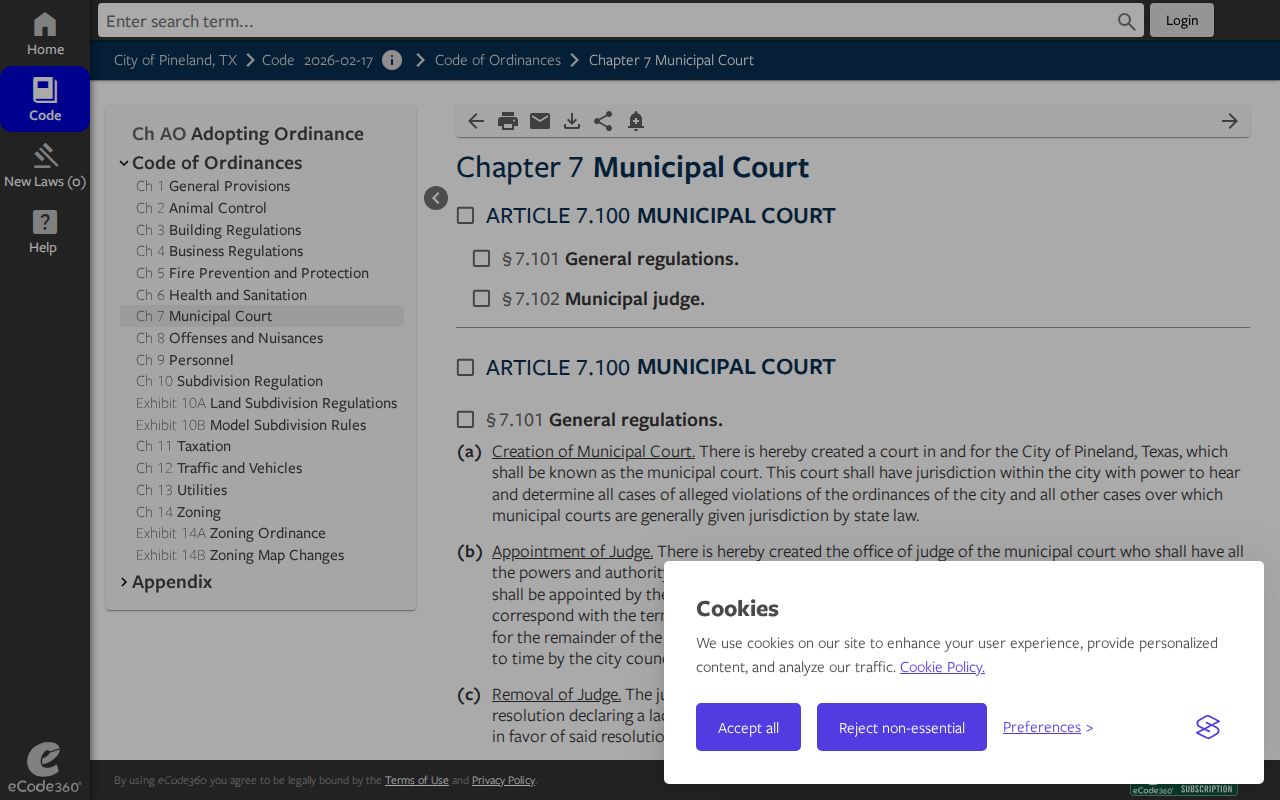Go to previous section arrow
The width and height of the screenshot is (1280, 800).
(x=476, y=121)
